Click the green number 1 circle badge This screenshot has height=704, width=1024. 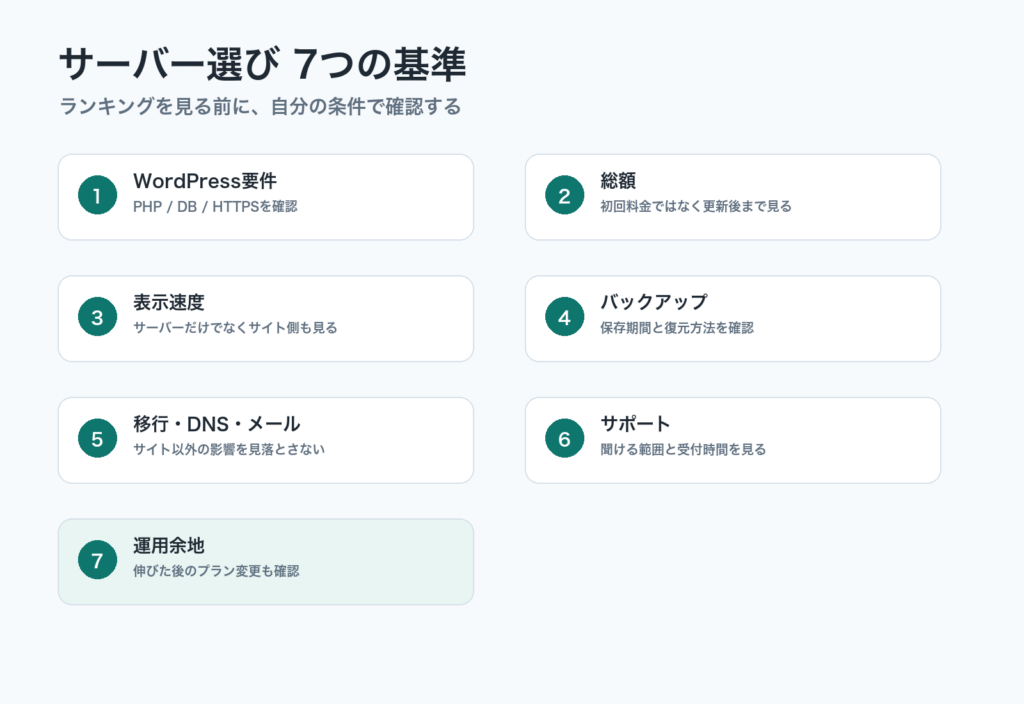[97, 195]
